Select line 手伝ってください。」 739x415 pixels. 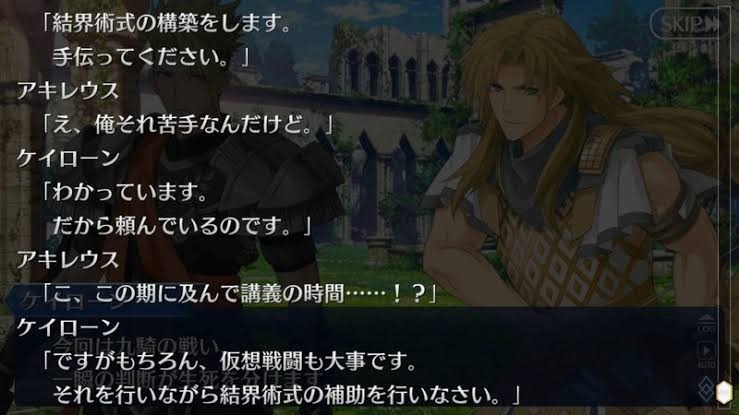pyautogui.click(x=151, y=57)
